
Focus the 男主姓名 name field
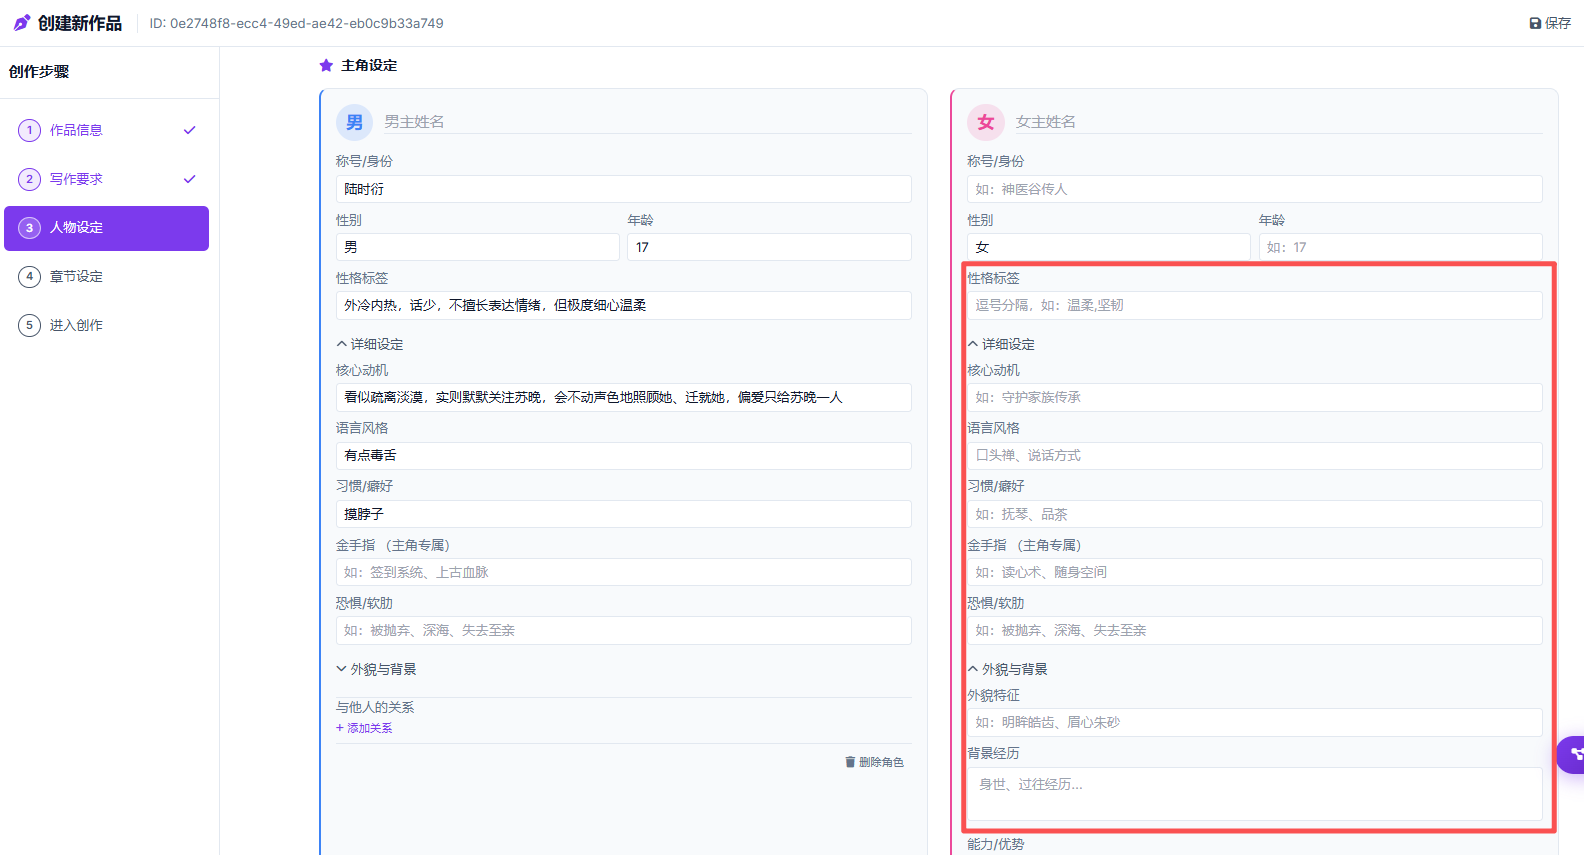point(647,122)
